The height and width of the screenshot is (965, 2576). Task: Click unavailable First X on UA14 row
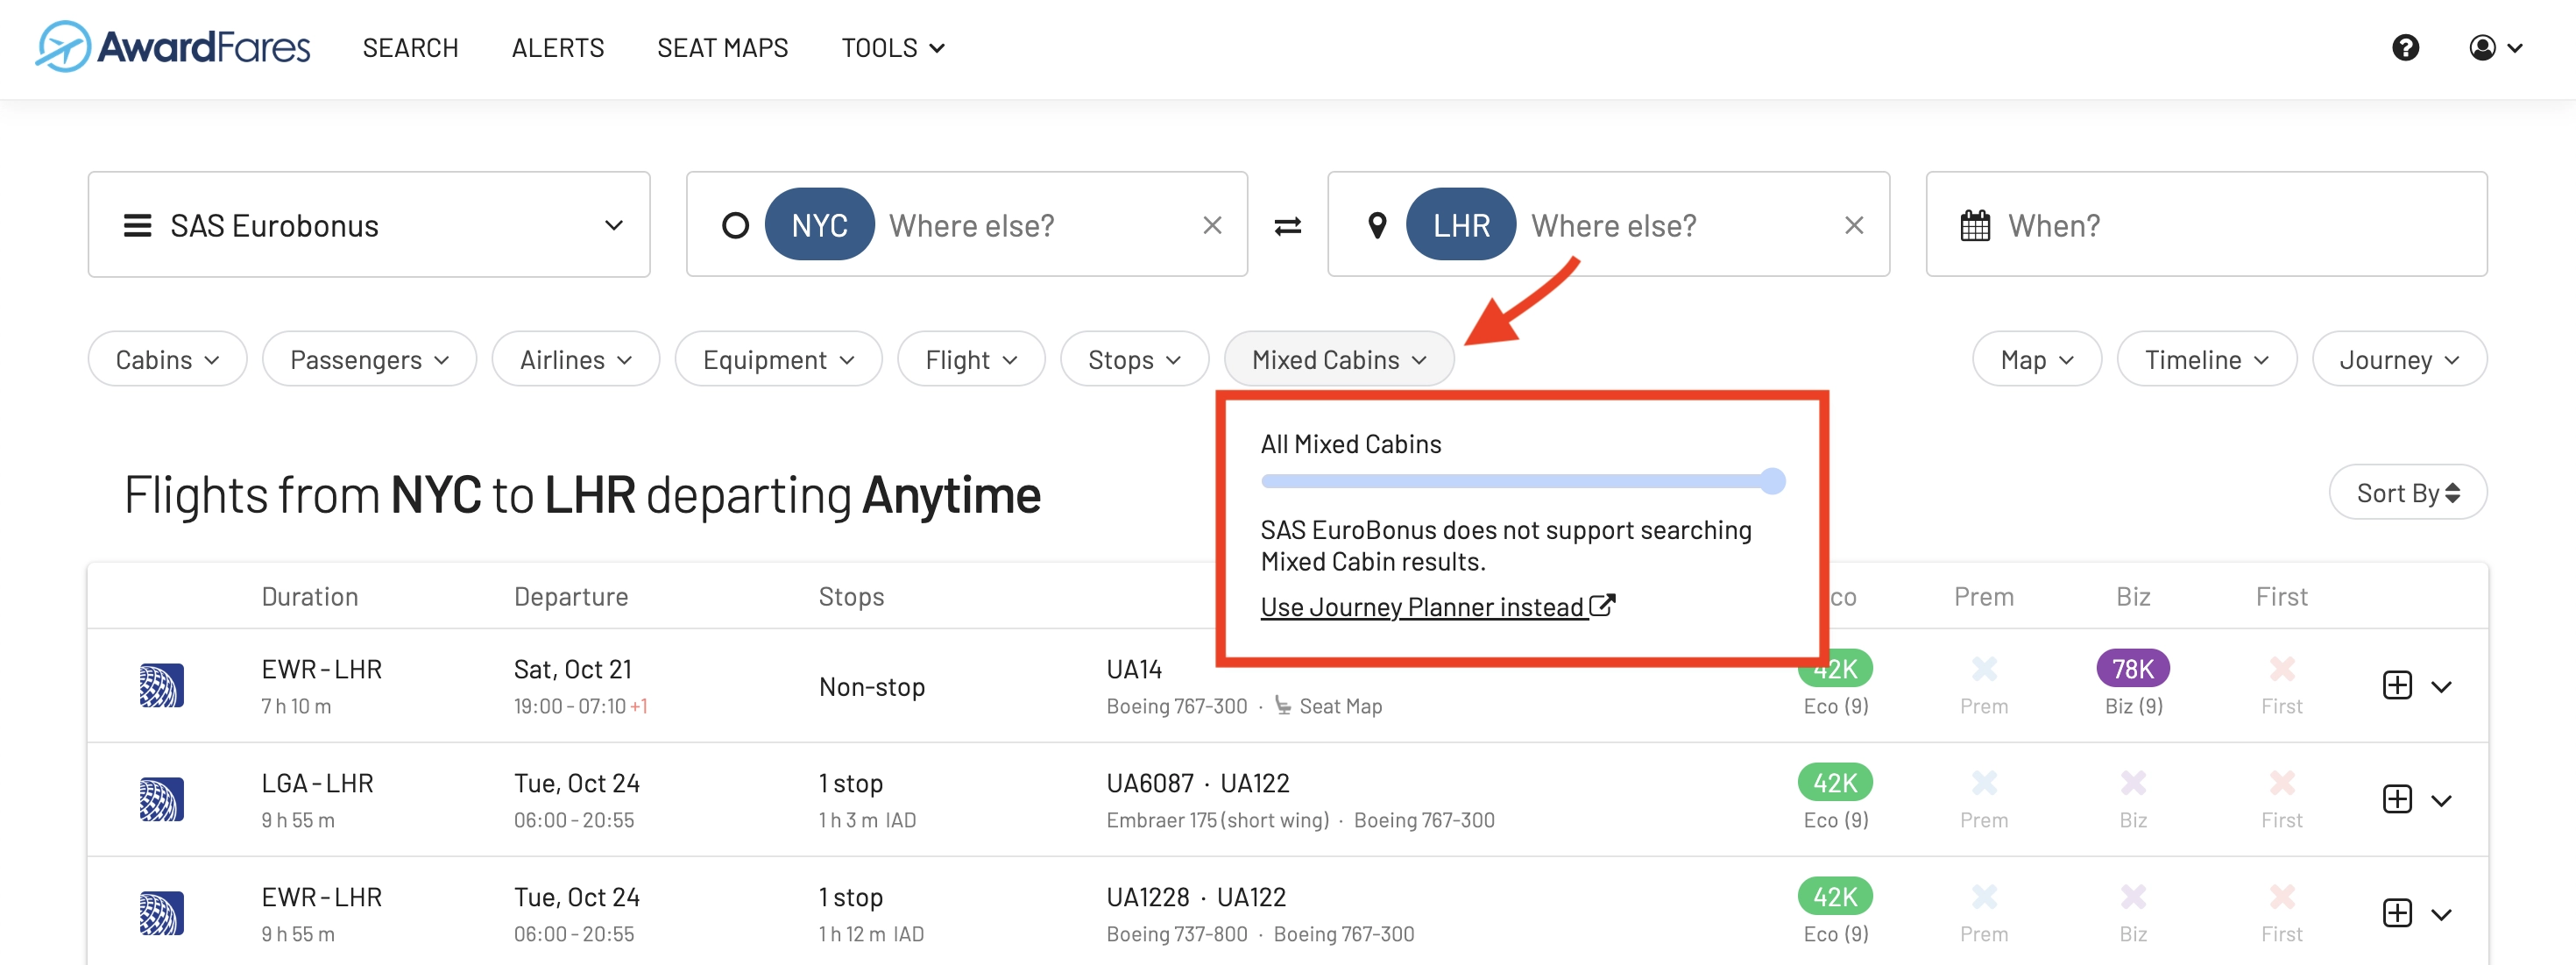pyautogui.click(x=2281, y=668)
